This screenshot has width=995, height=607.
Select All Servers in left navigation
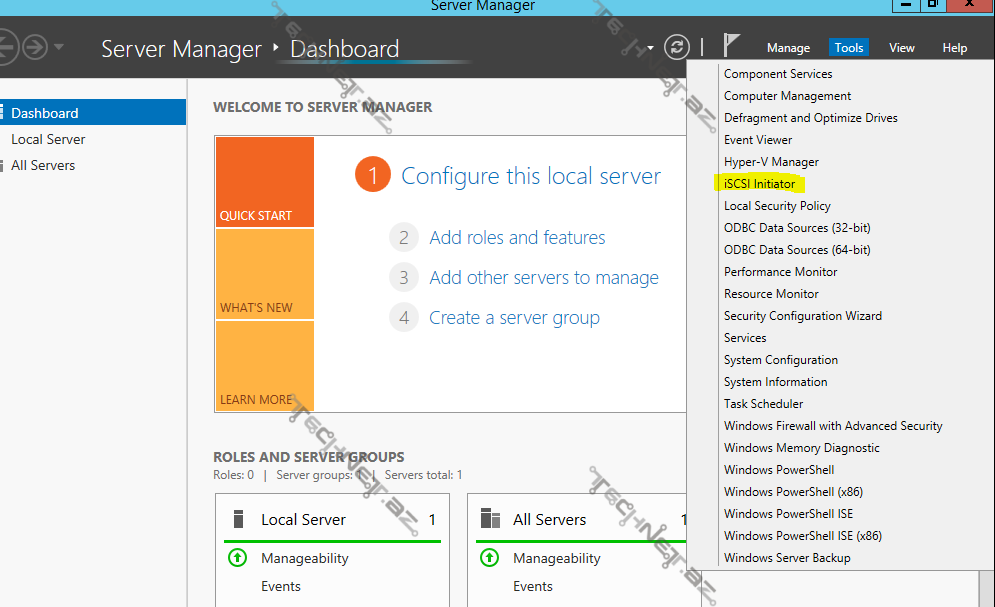[43, 165]
